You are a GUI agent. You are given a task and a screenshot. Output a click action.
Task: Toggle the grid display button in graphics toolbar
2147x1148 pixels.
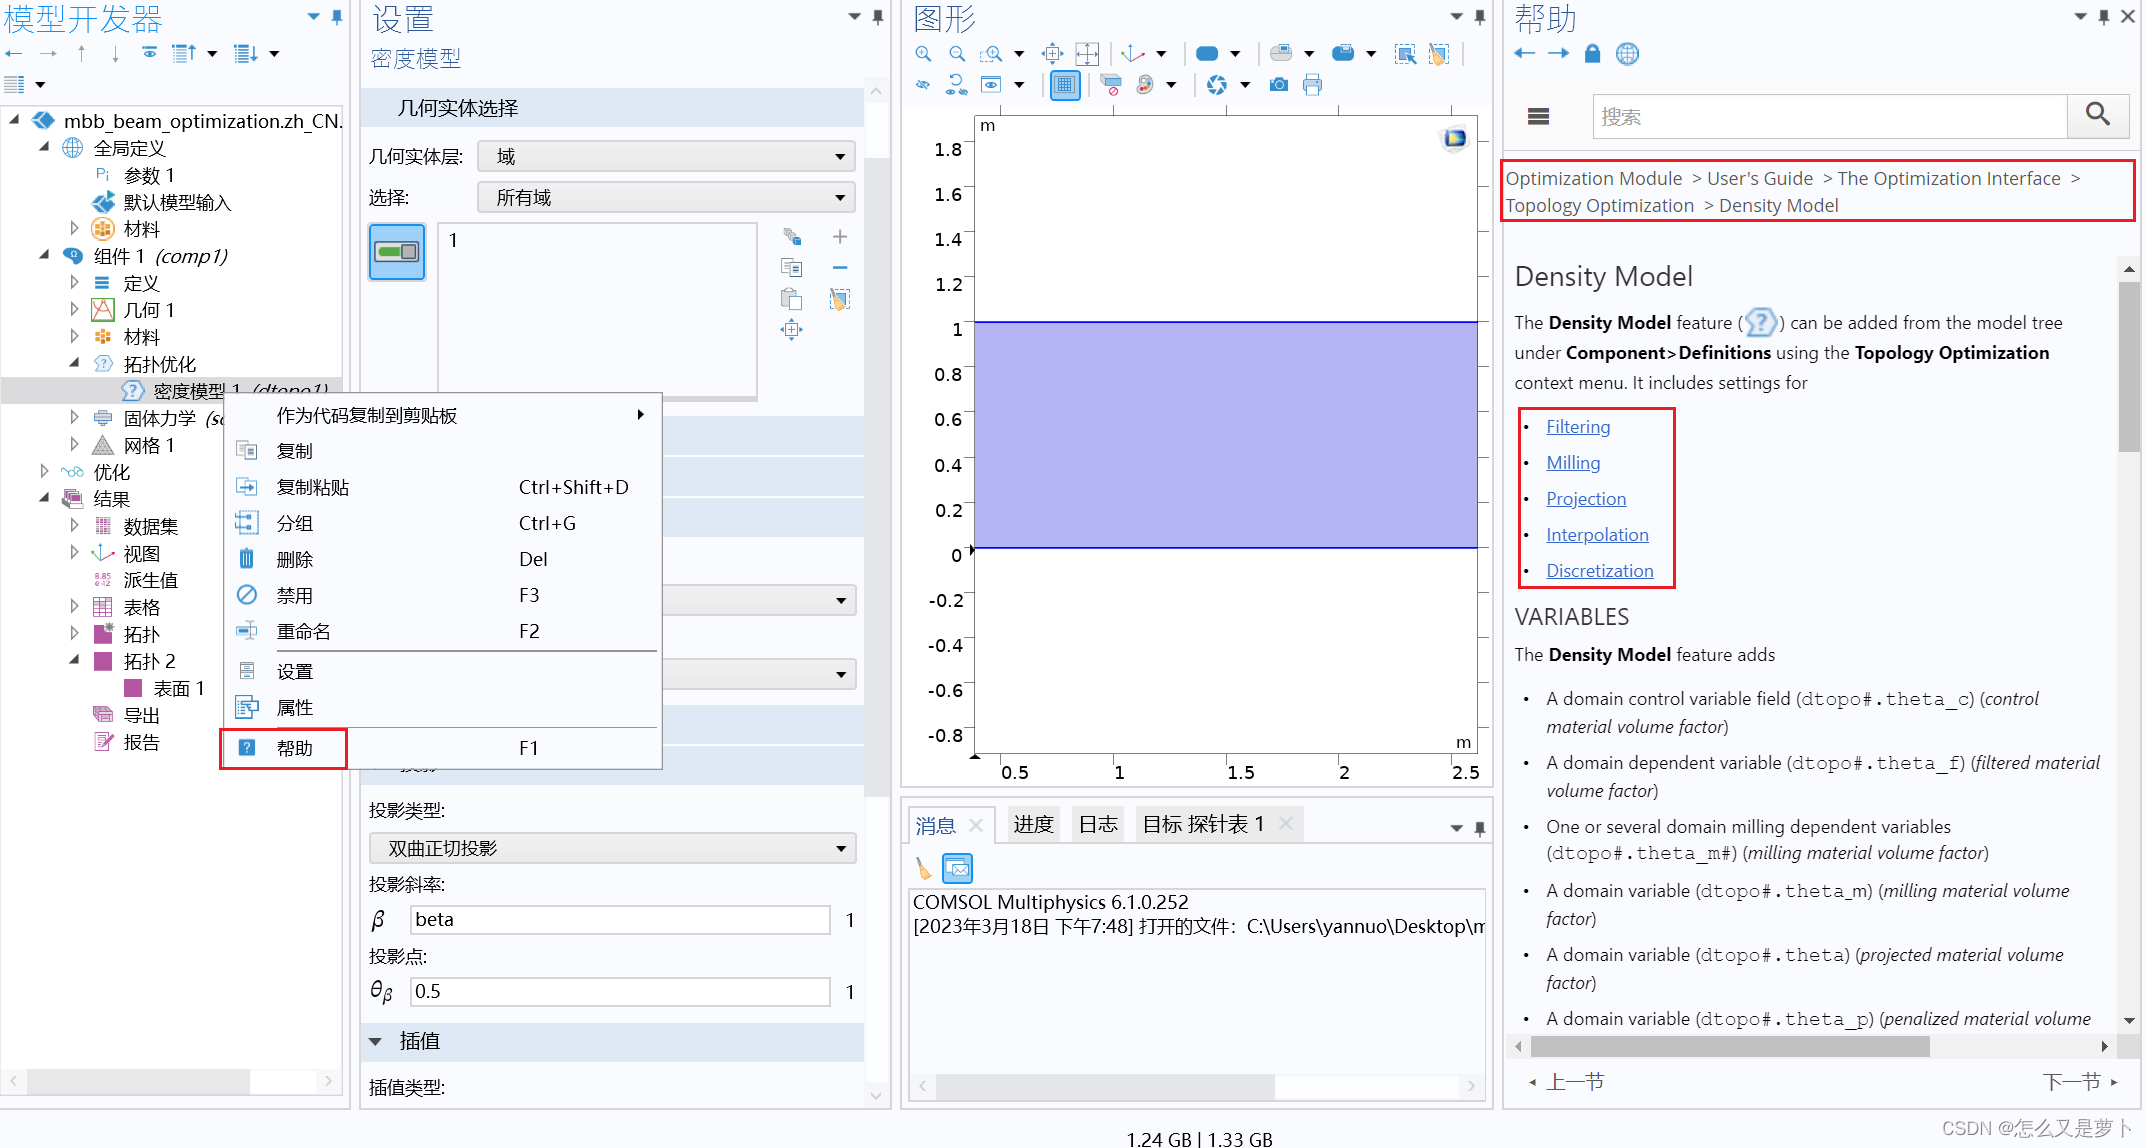point(1065,85)
